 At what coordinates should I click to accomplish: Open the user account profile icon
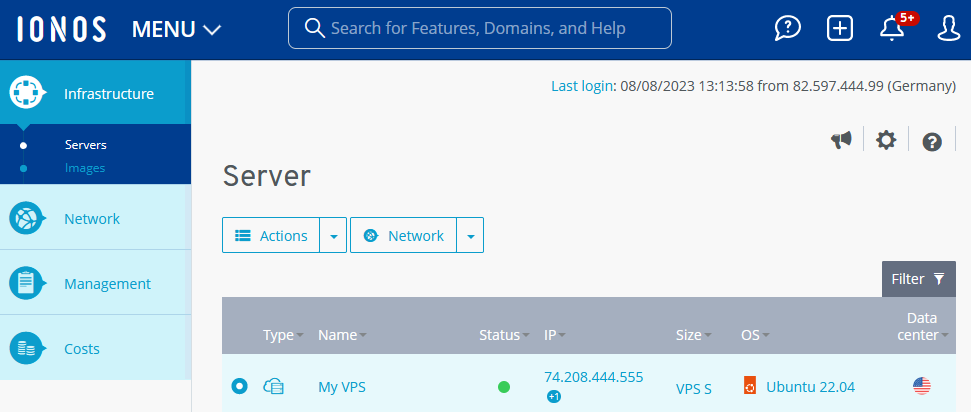(x=948, y=29)
